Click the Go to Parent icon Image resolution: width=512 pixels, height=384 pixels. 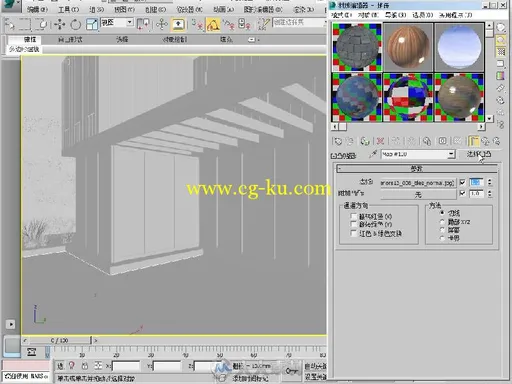[485, 141]
